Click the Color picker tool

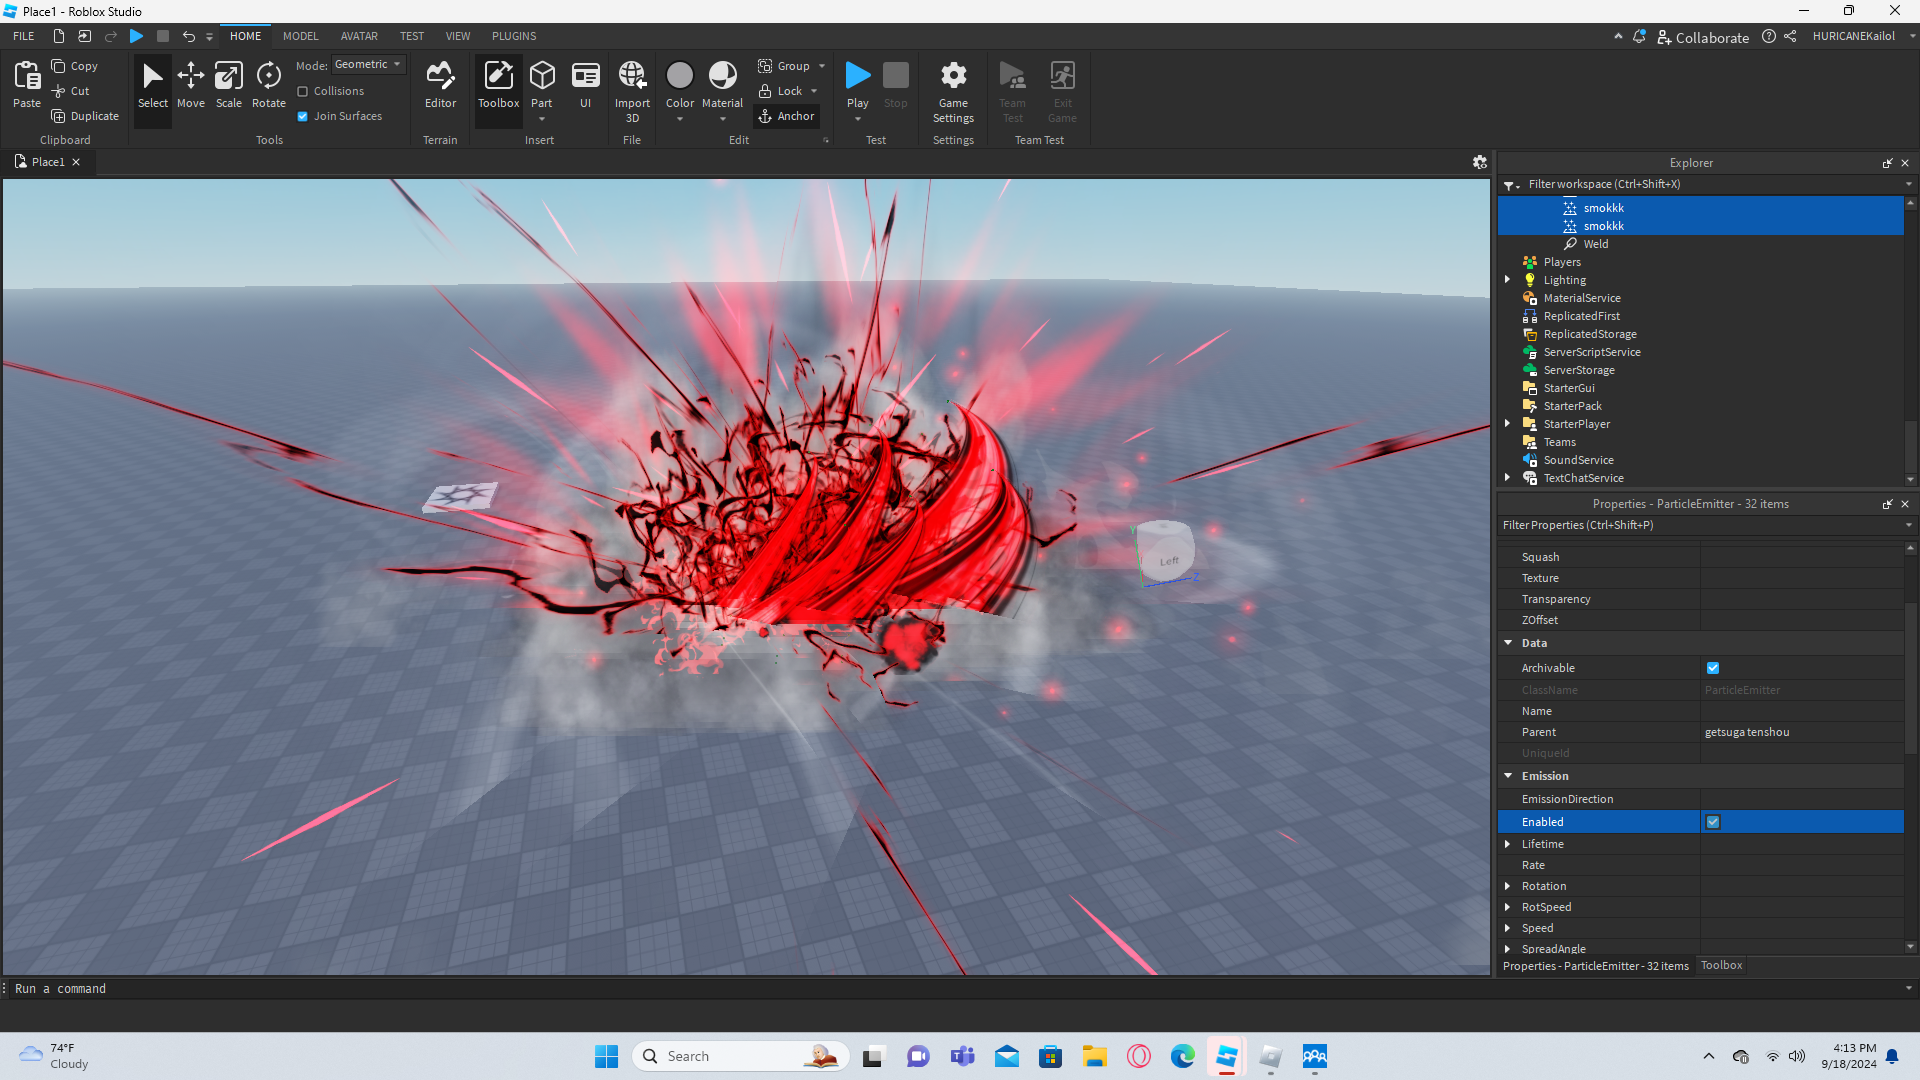tap(679, 76)
